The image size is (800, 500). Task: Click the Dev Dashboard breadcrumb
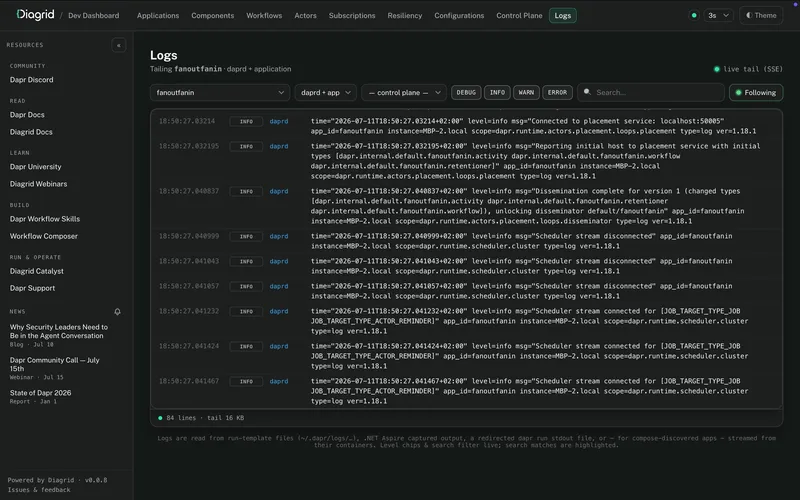click(x=94, y=15)
